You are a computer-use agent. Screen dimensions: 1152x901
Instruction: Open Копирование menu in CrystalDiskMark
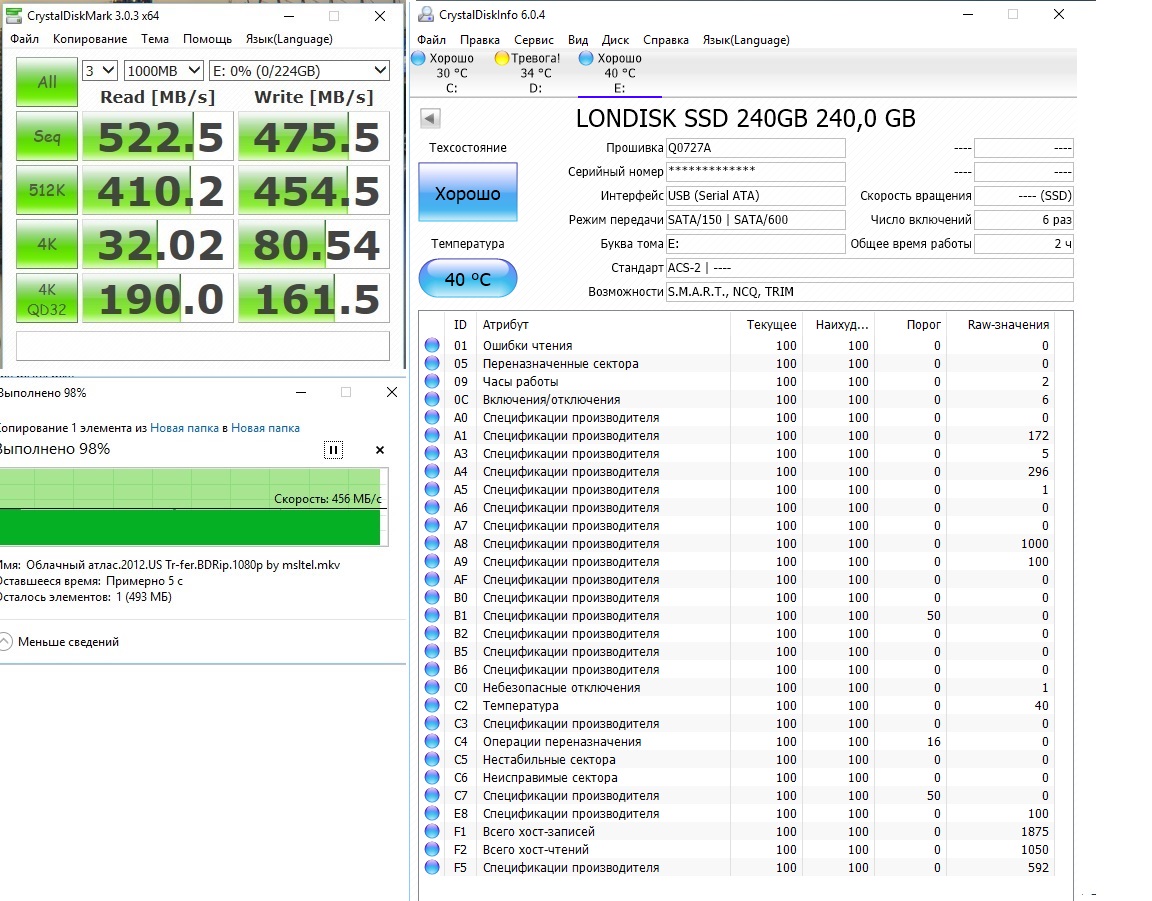coord(90,39)
